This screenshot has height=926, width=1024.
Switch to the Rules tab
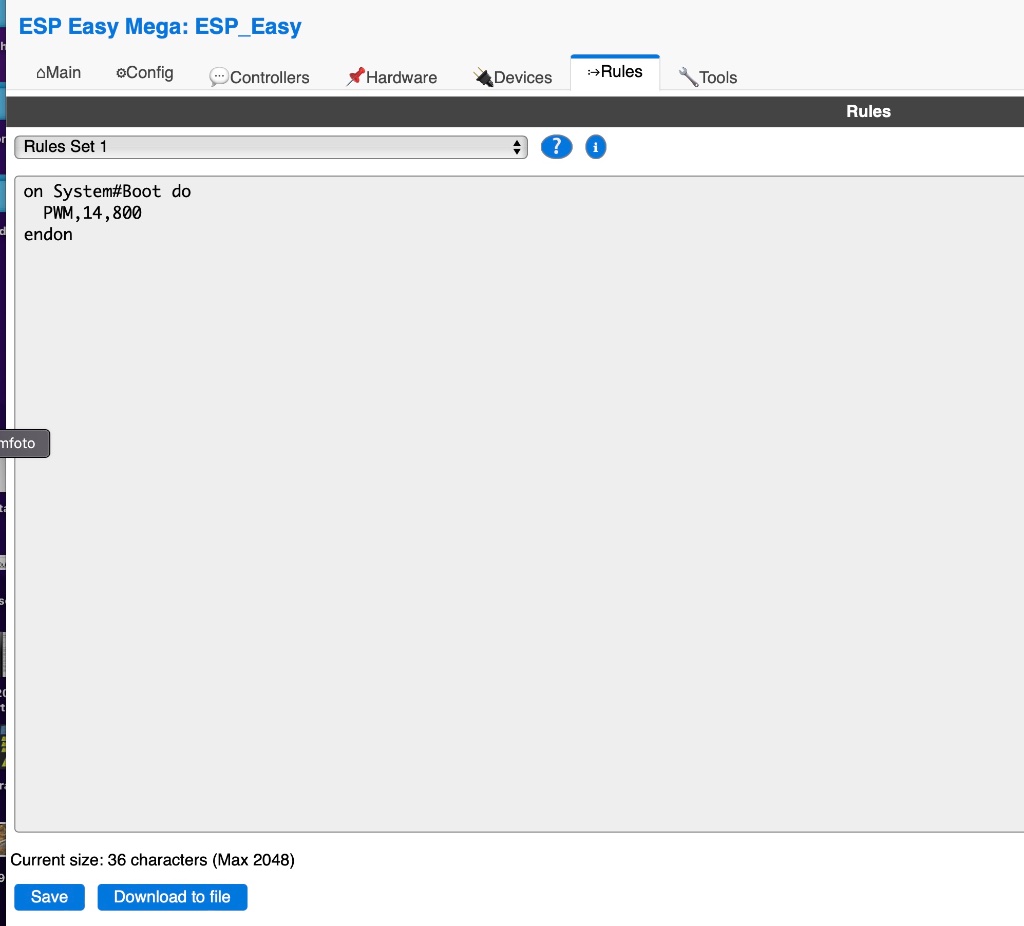point(614,72)
